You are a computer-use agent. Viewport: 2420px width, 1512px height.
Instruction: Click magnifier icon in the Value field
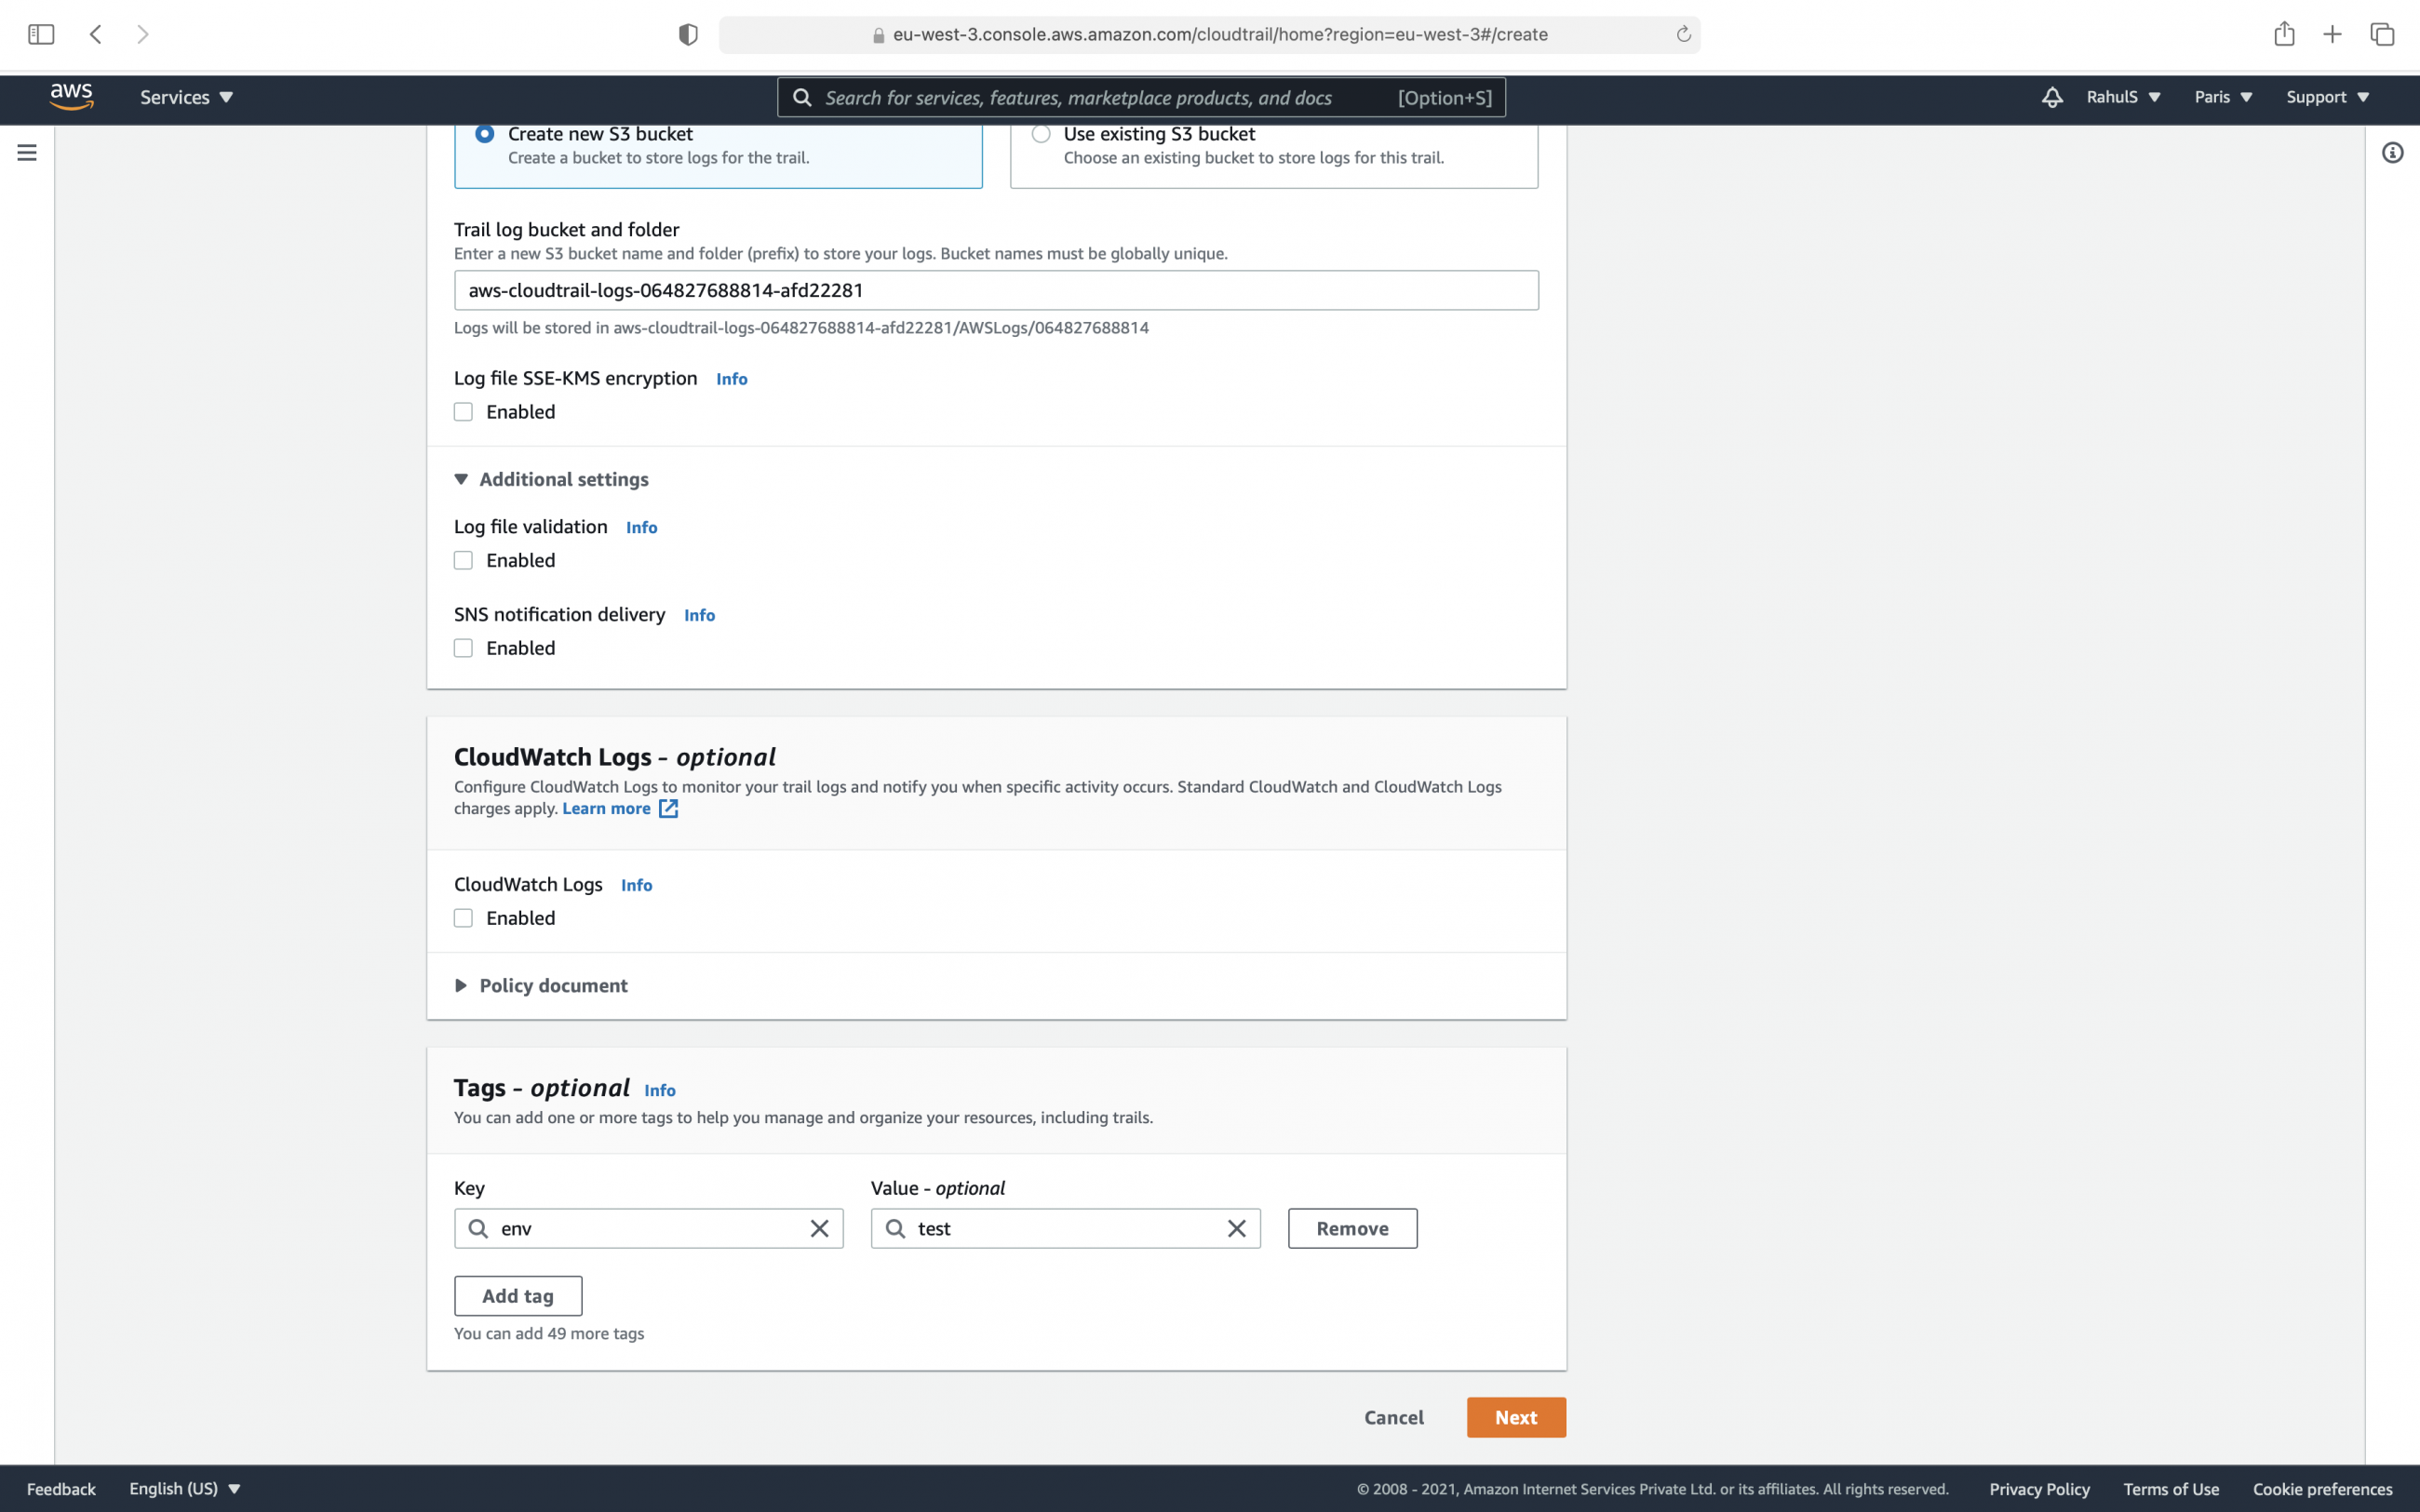(895, 1228)
